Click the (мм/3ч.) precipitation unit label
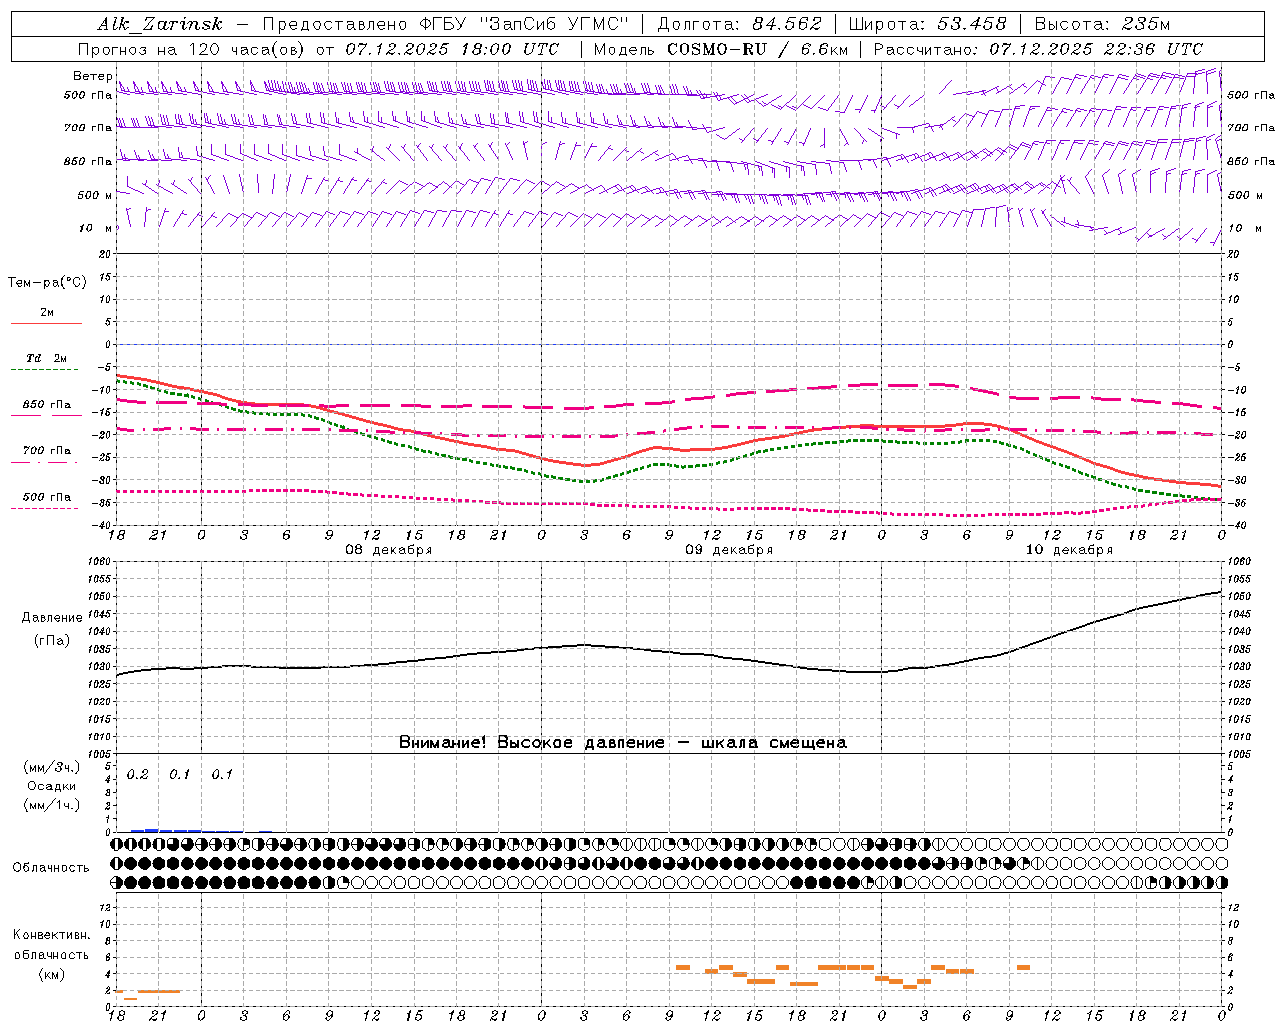Viewport: 1280px width, 1024px height. (x=52, y=767)
